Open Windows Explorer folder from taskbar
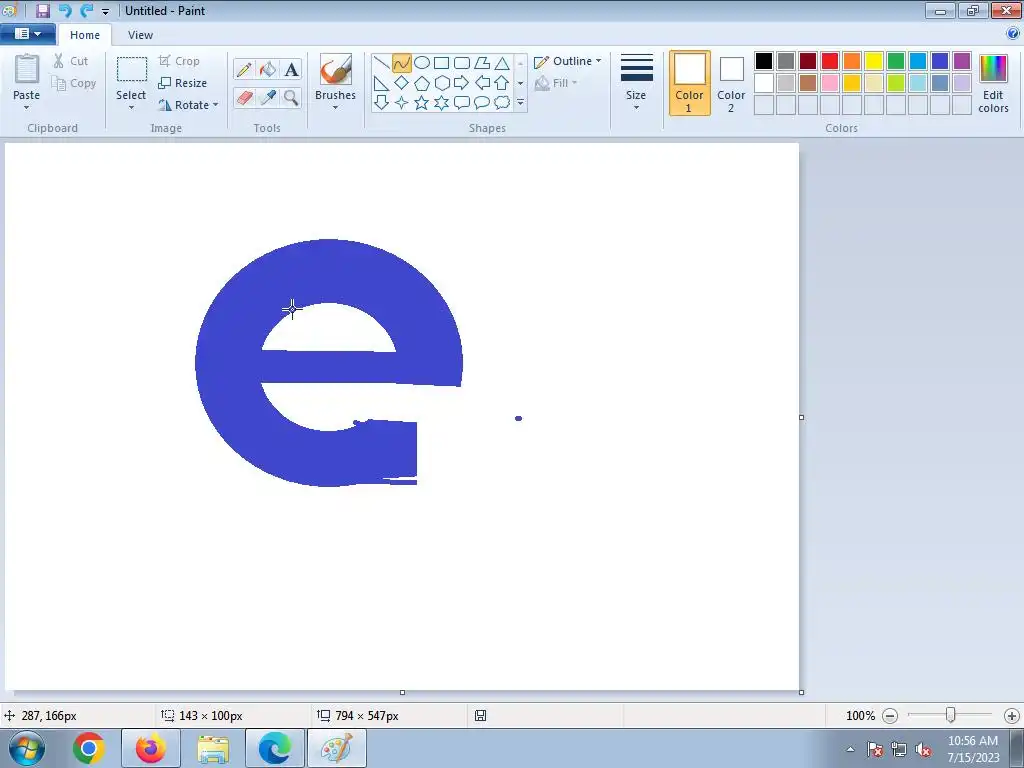The width and height of the screenshot is (1024, 768). pyautogui.click(x=213, y=748)
